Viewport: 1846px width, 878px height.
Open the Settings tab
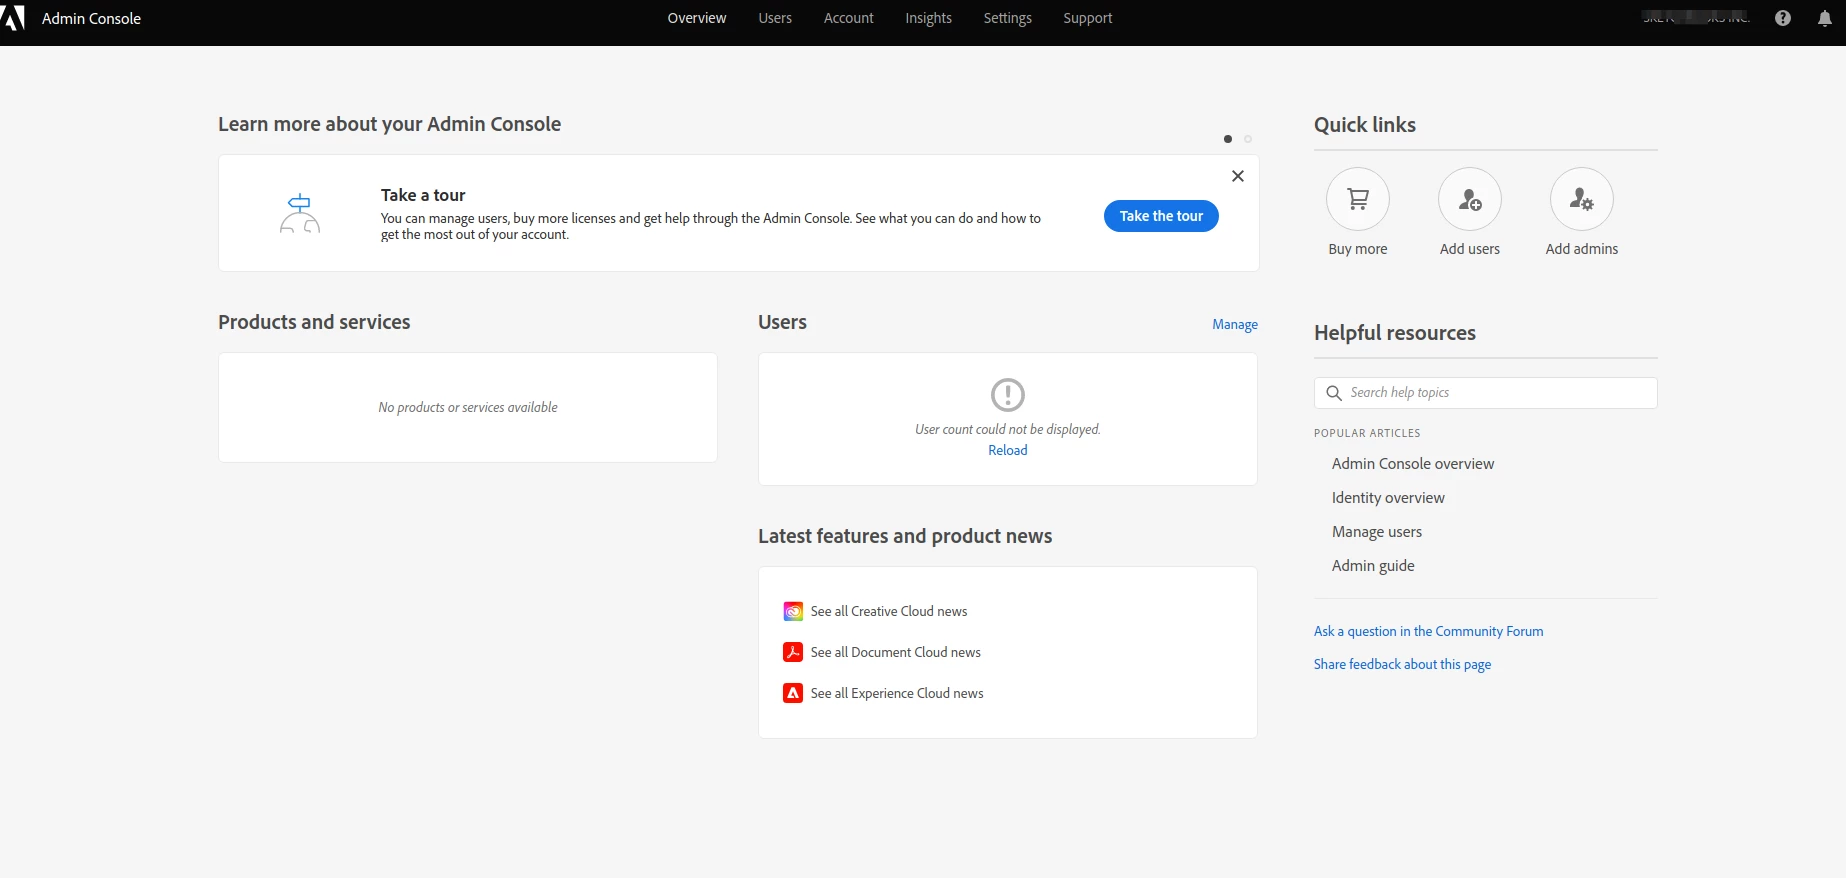pyautogui.click(x=1007, y=18)
